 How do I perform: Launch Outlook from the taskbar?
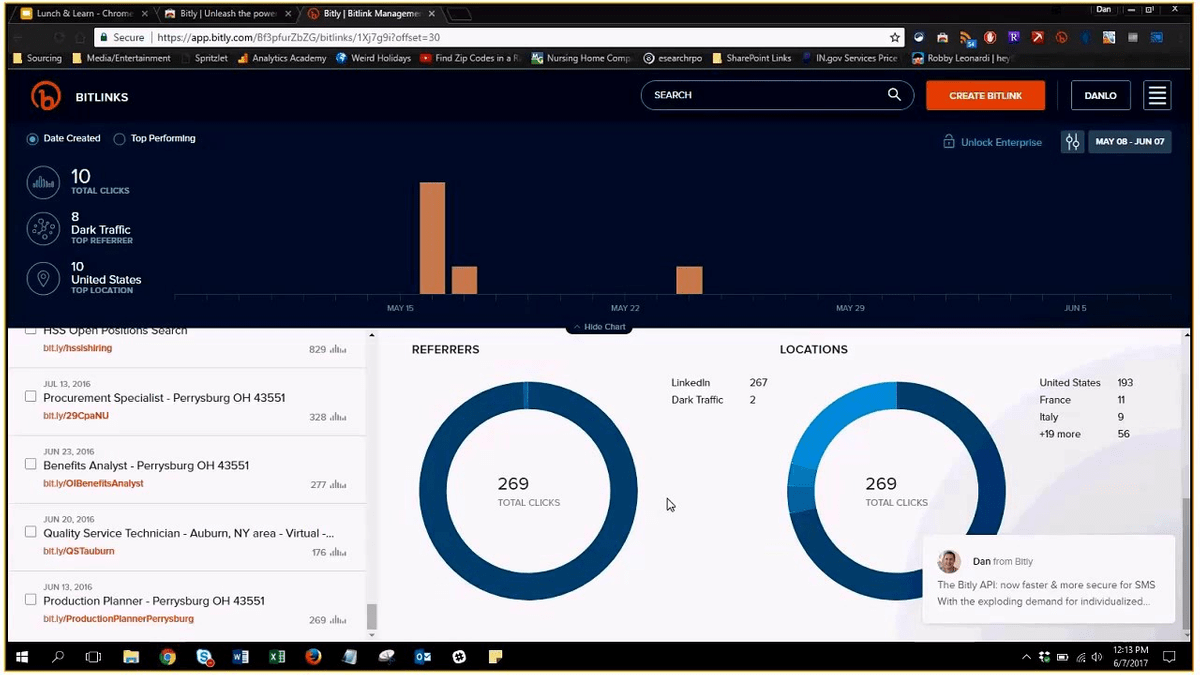pyautogui.click(x=422, y=657)
